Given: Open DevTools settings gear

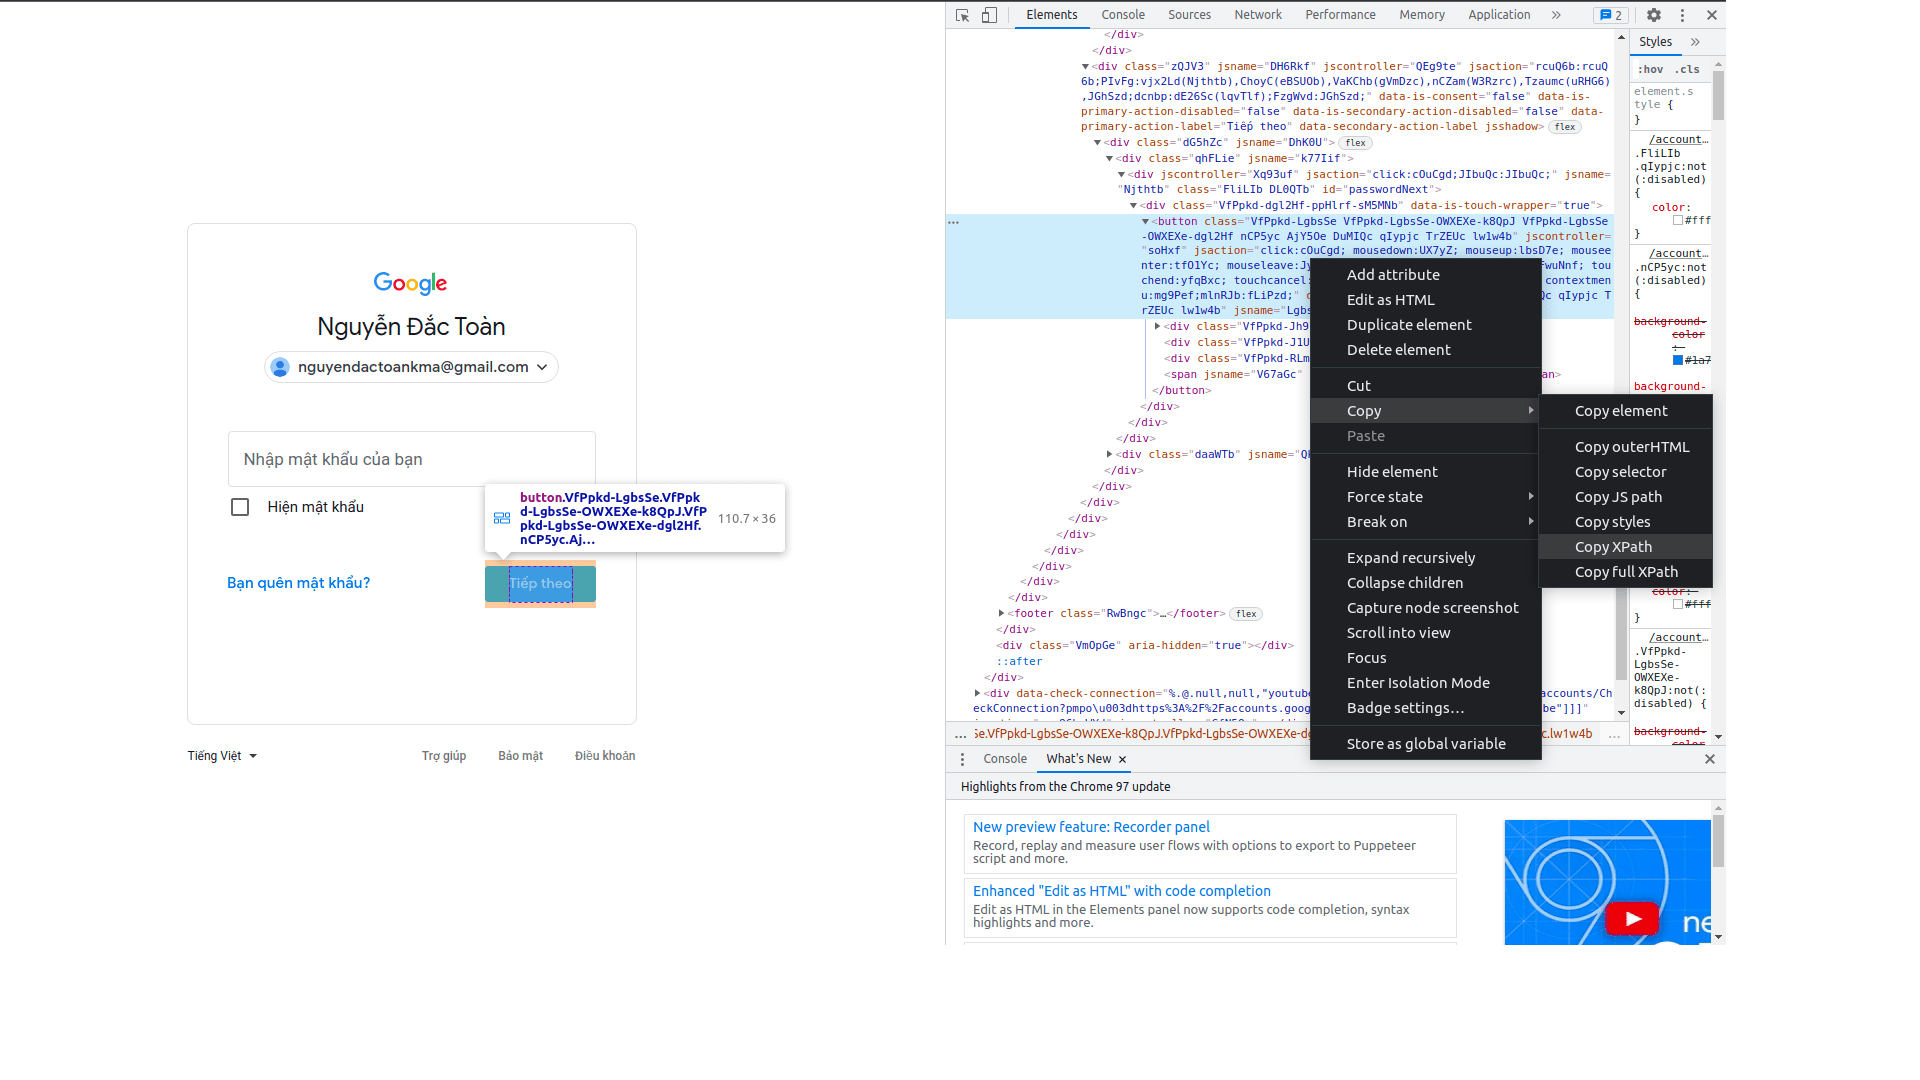Looking at the screenshot, I should point(1653,15).
